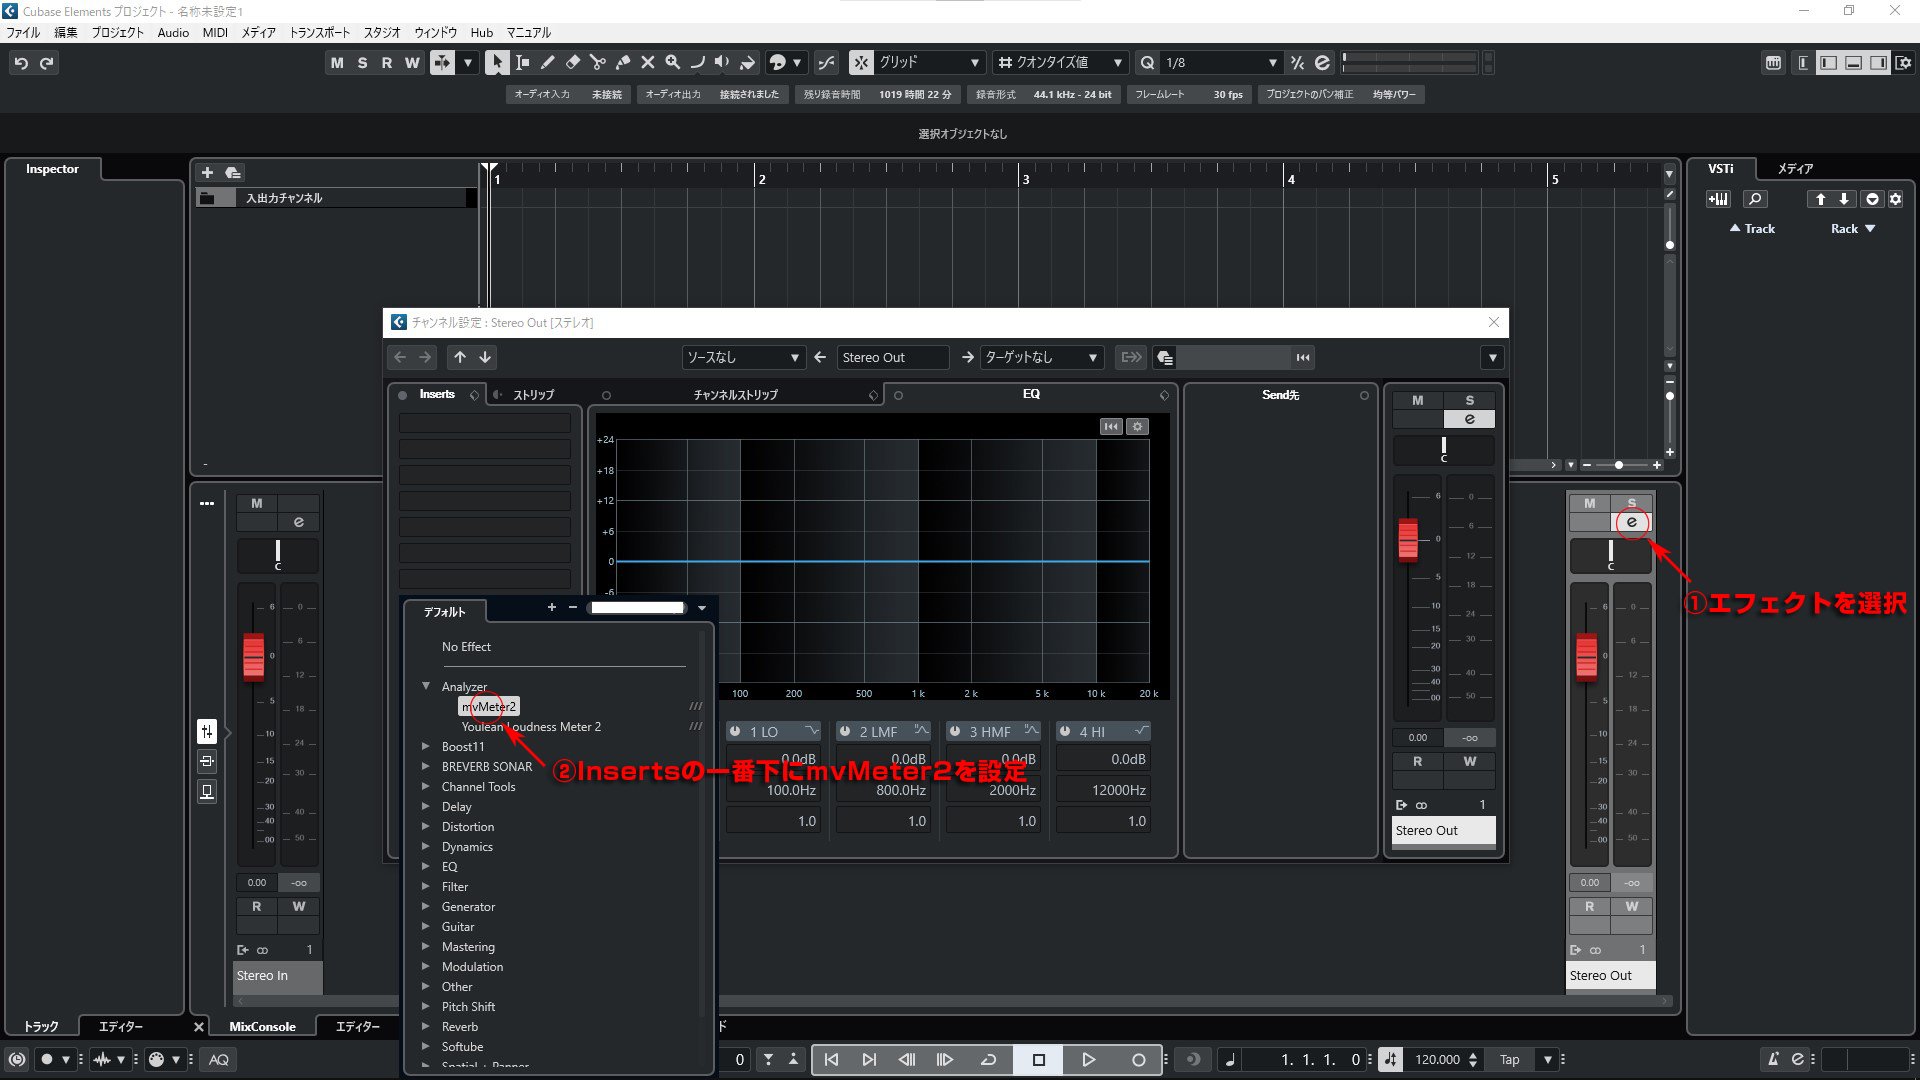This screenshot has height=1080, width=1920.
Task: Open Stereo In edit channel settings 'e'
Action: click(298, 522)
